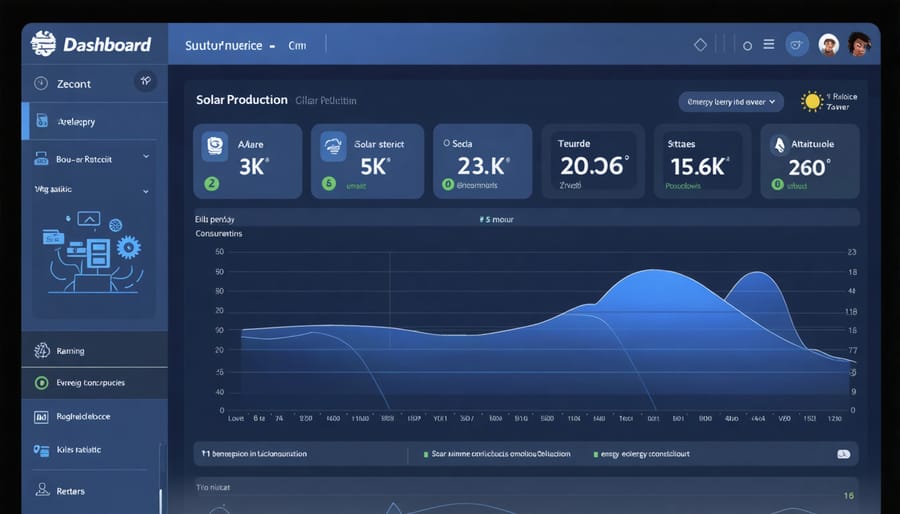Image resolution: width=900 pixels, height=514 pixels.
Task: Open the first user avatar profile
Action: (828, 45)
